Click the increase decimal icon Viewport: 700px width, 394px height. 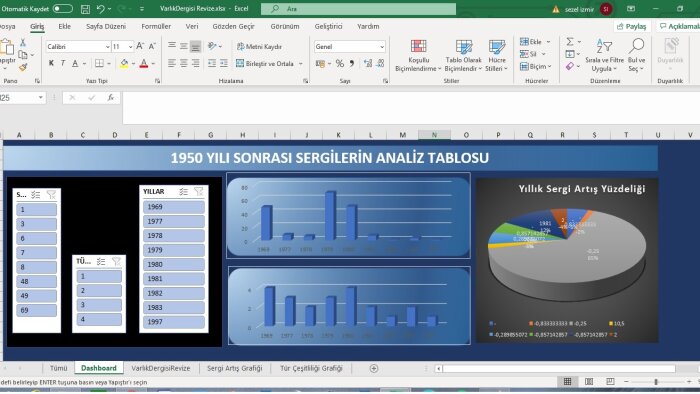tap(368, 63)
